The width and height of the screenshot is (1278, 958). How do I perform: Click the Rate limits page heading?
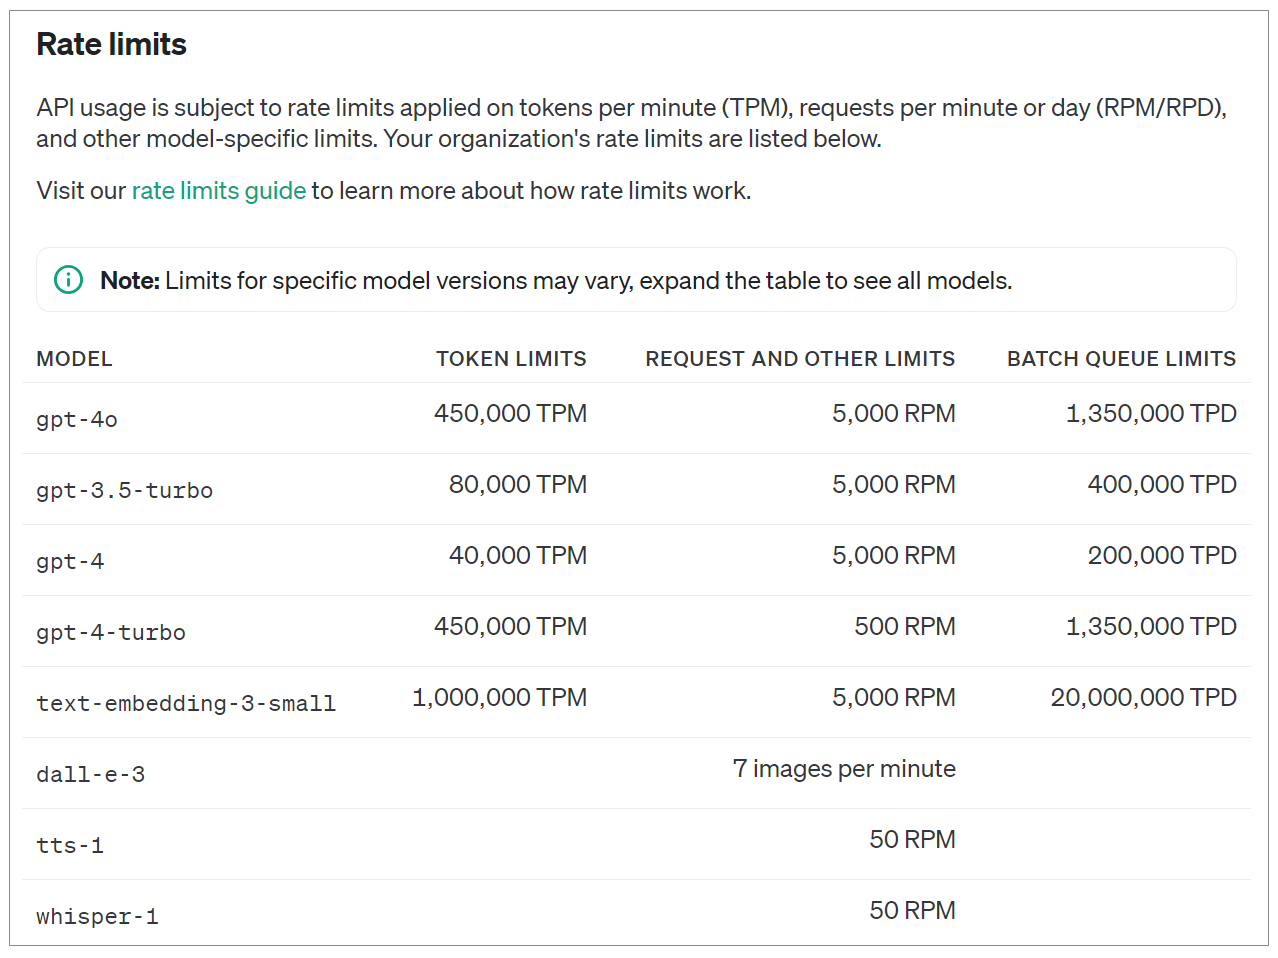111,45
